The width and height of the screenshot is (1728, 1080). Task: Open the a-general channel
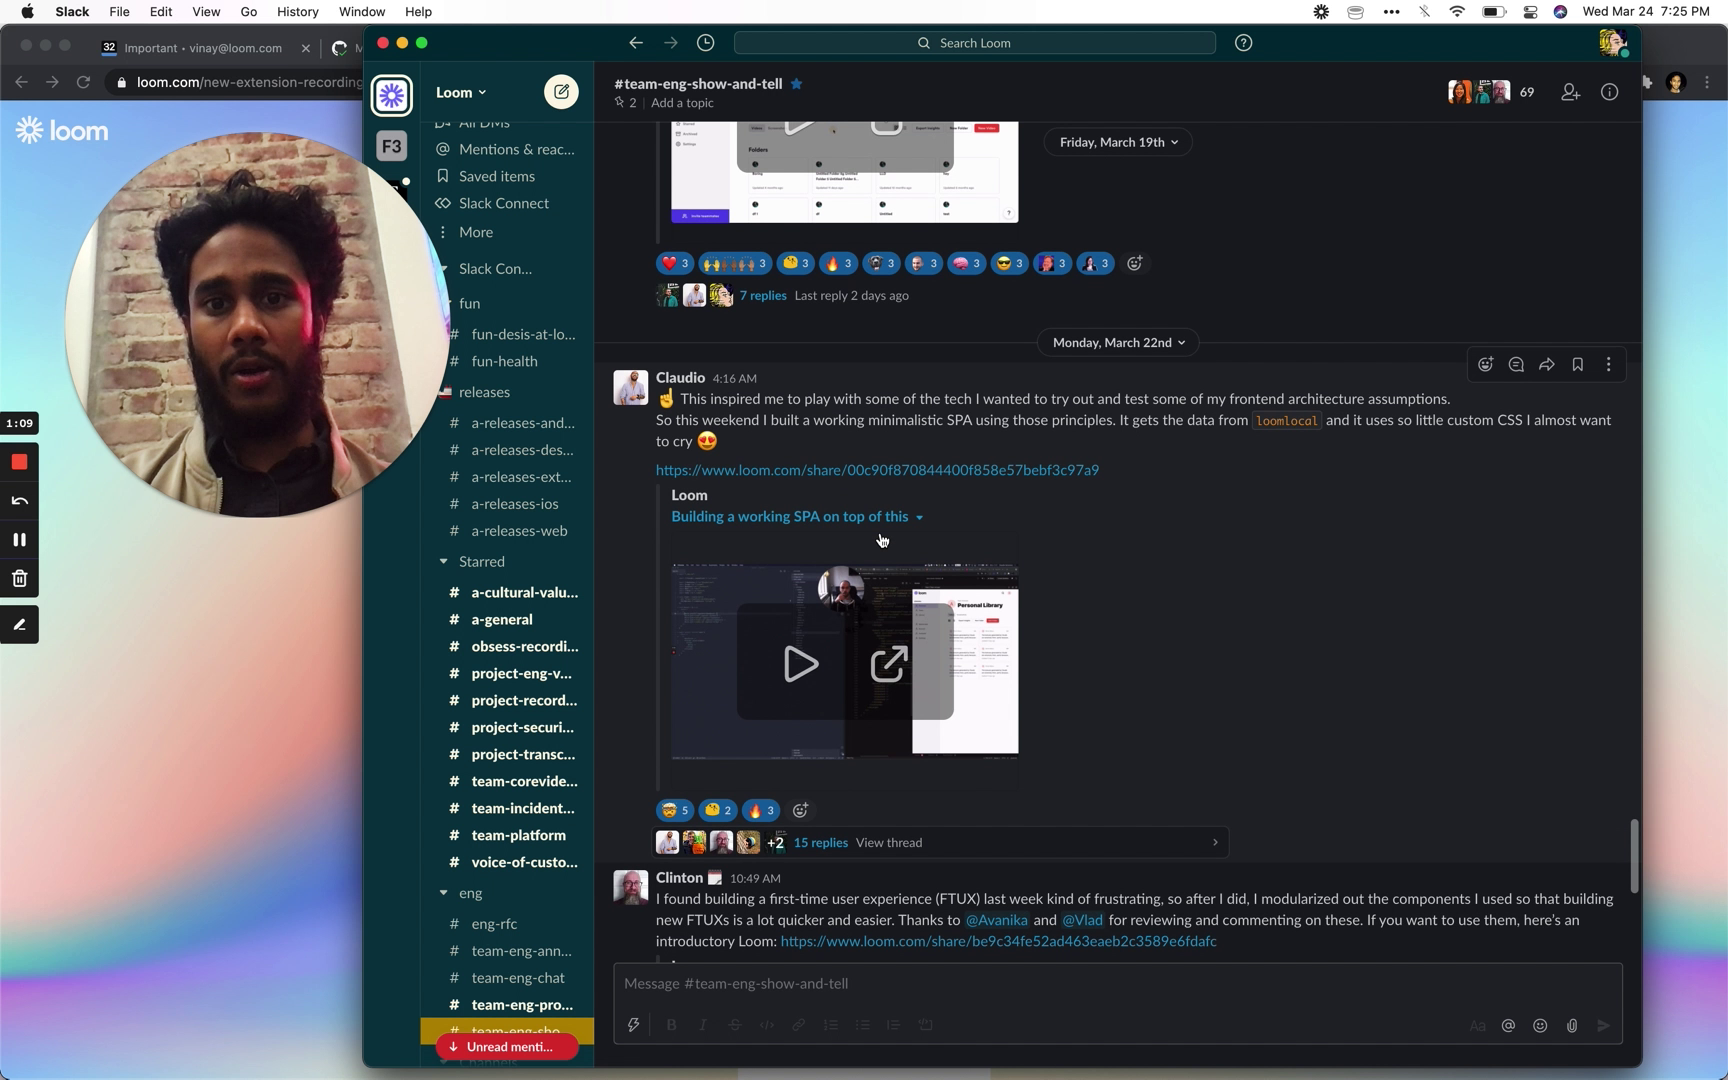[x=502, y=620]
